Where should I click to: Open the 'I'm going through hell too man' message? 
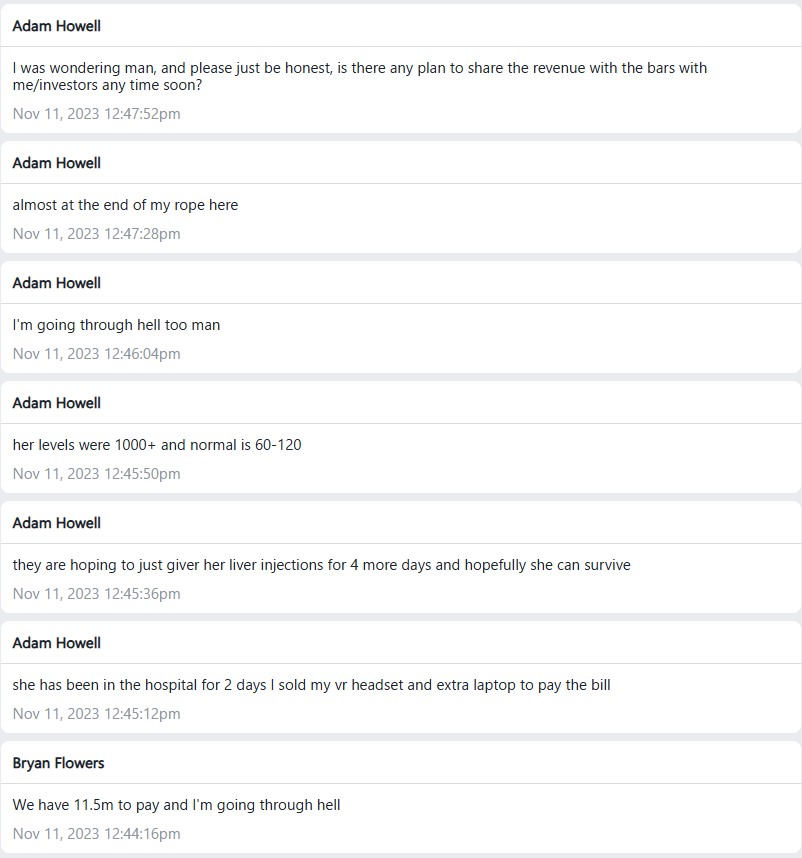(x=116, y=325)
